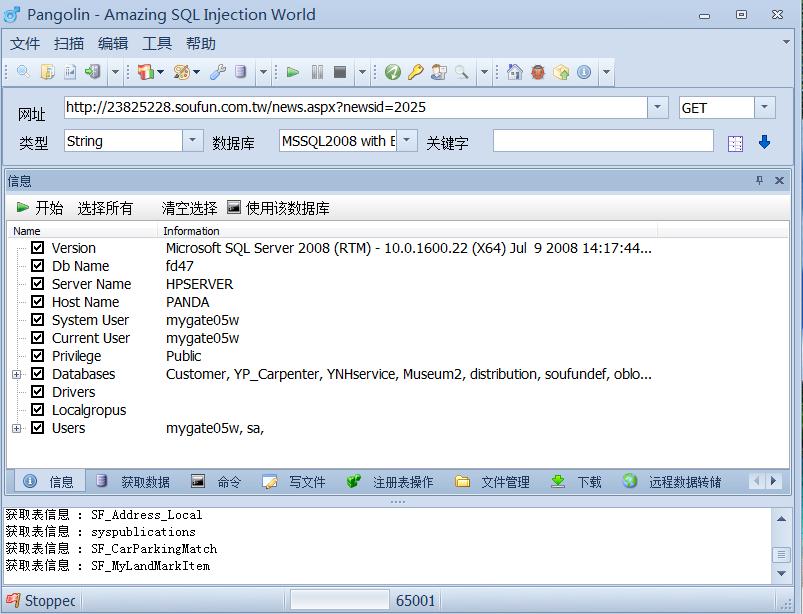The width and height of the screenshot is (803, 614).
Task: Click the grey search magnifier toolbar icon
Action: pyautogui.click(x=462, y=72)
